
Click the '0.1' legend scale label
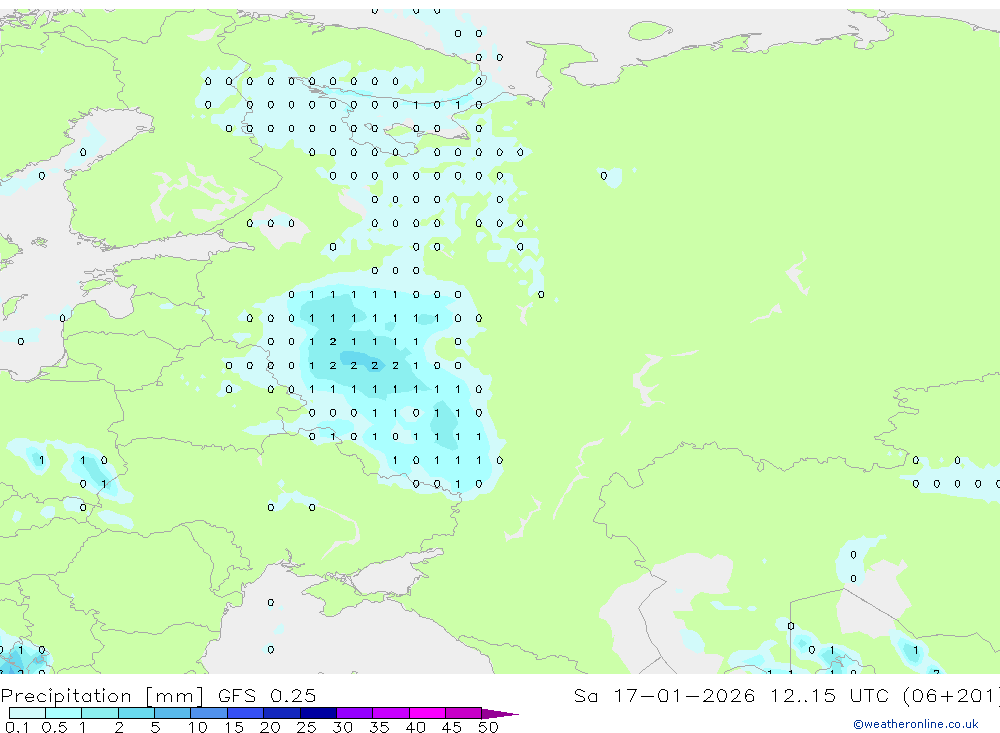(x=17, y=727)
